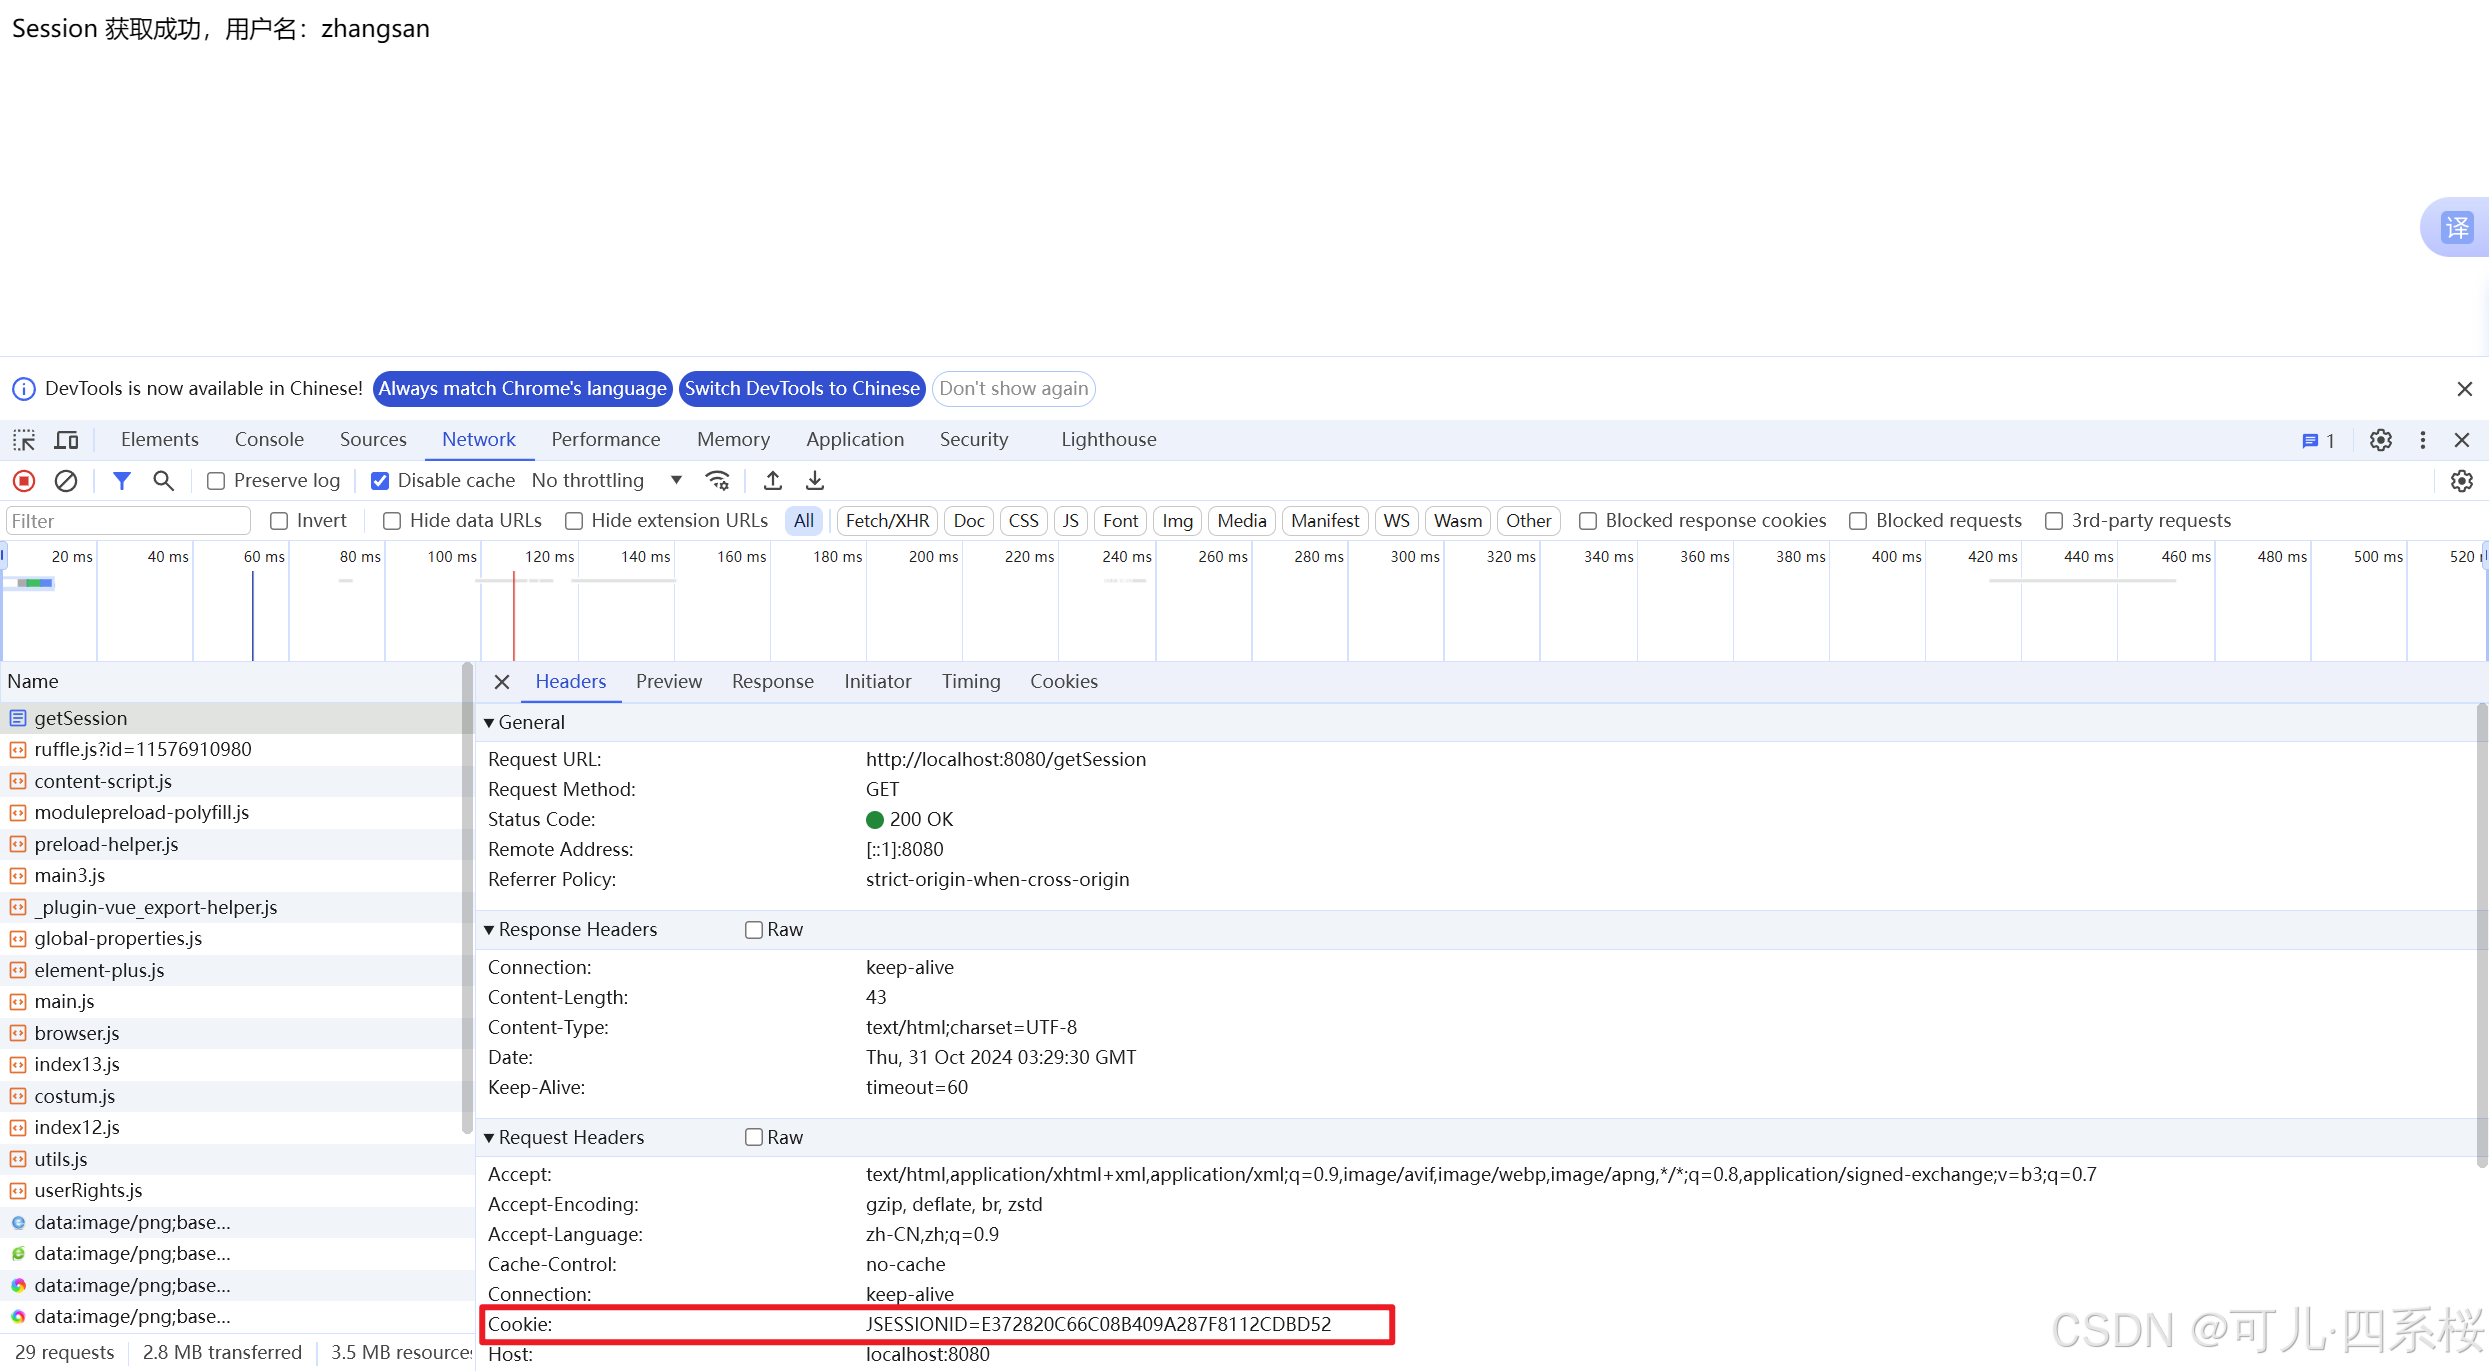This screenshot has width=2489, height=1371.
Task: Click the inspect element picker icon
Action: coord(24,440)
